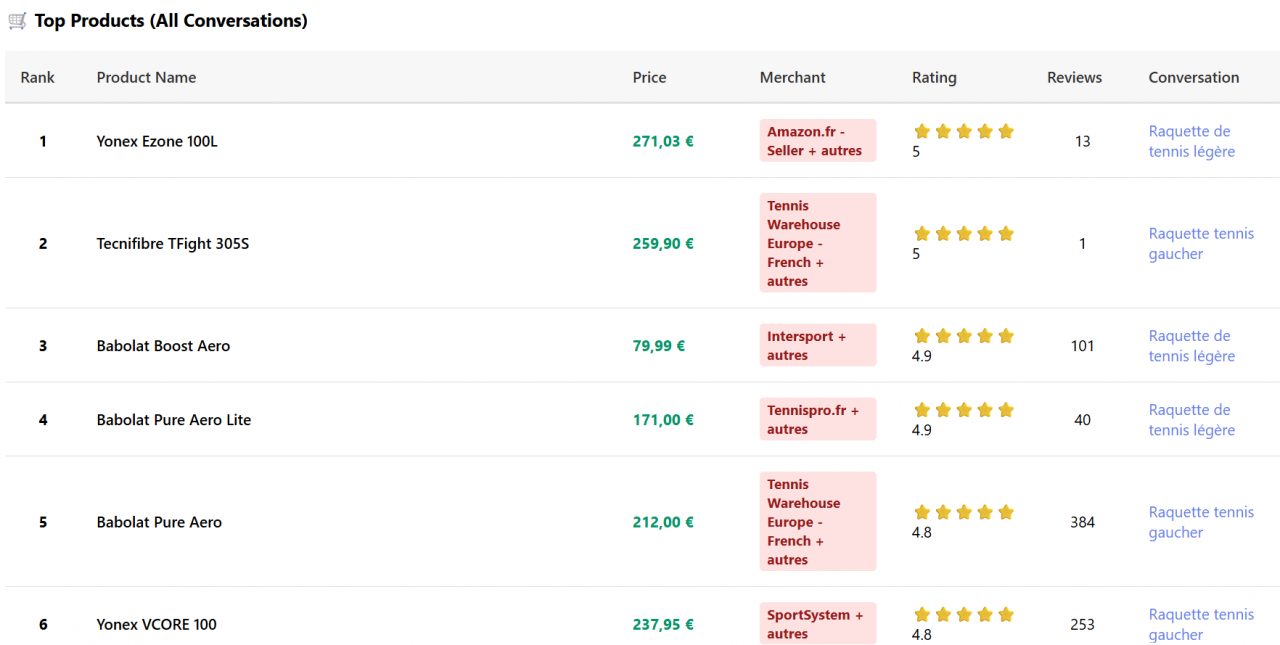
Task: Click the Product Name column header
Action: tap(146, 77)
